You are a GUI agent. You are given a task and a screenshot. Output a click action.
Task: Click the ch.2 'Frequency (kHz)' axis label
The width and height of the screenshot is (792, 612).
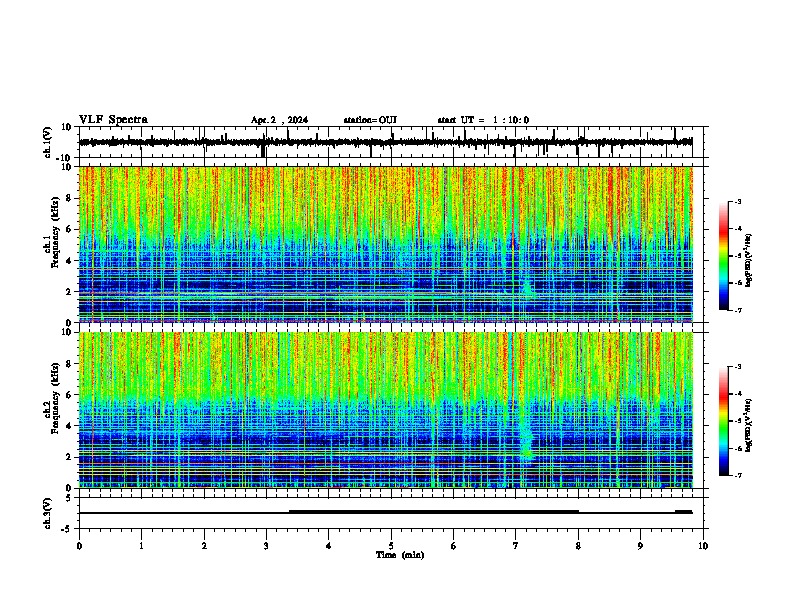55,398
